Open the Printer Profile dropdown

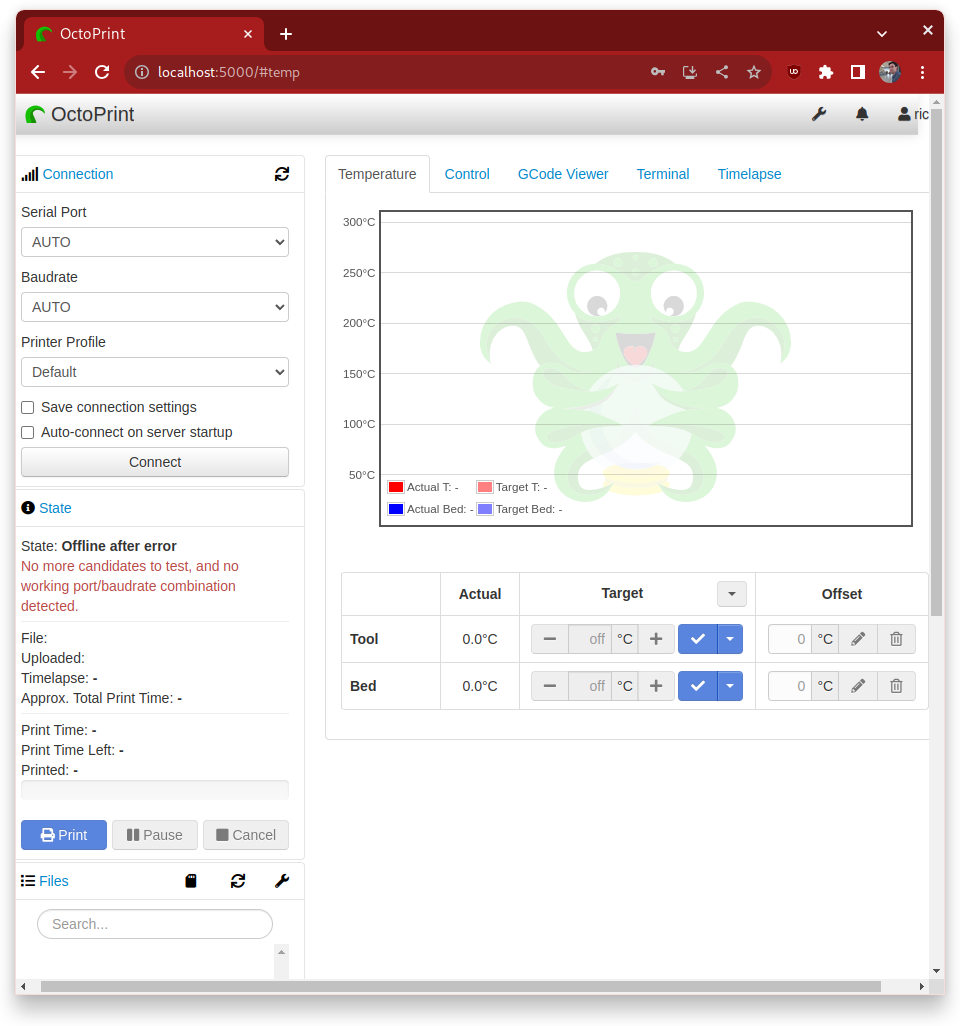(x=155, y=372)
